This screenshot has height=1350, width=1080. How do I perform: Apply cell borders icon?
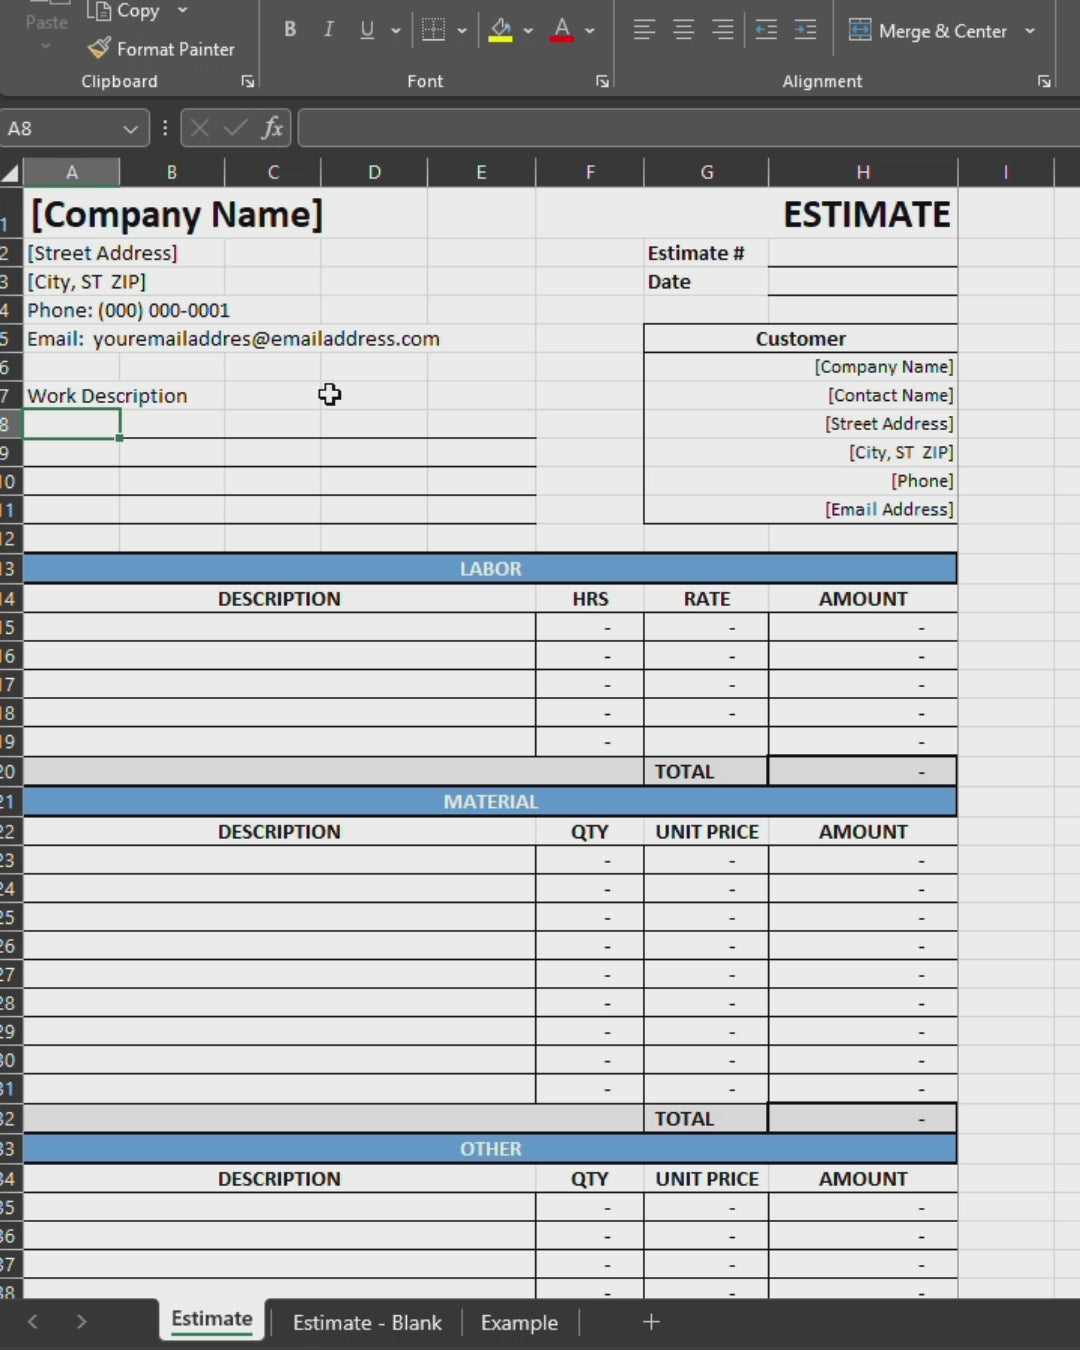point(433,30)
